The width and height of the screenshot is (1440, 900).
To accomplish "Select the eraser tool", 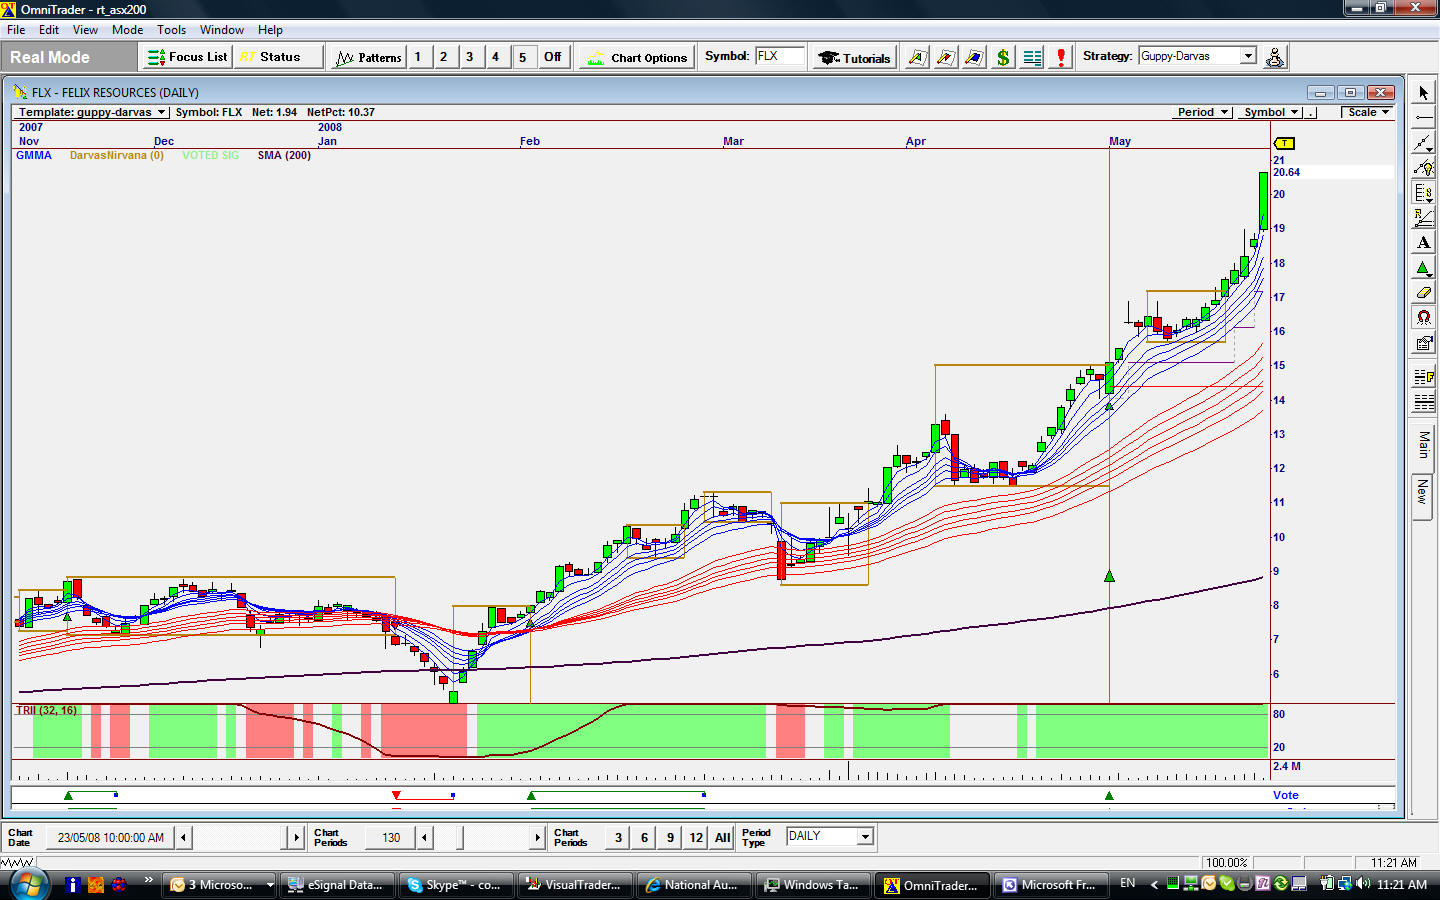I will [1423, 293].
